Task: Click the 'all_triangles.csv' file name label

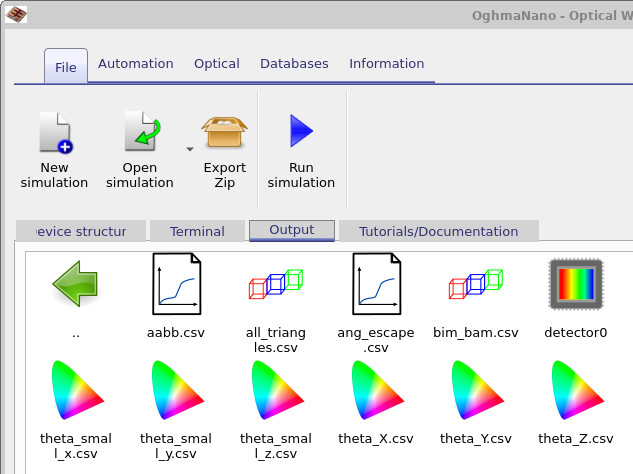Action: click(276, 340)
